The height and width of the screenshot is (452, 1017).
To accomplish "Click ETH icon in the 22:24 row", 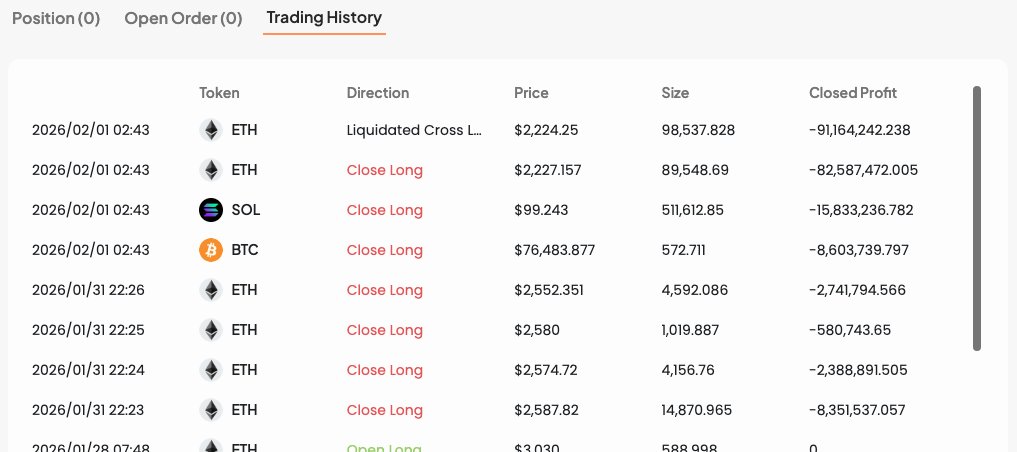I will [x=210, y=370].
